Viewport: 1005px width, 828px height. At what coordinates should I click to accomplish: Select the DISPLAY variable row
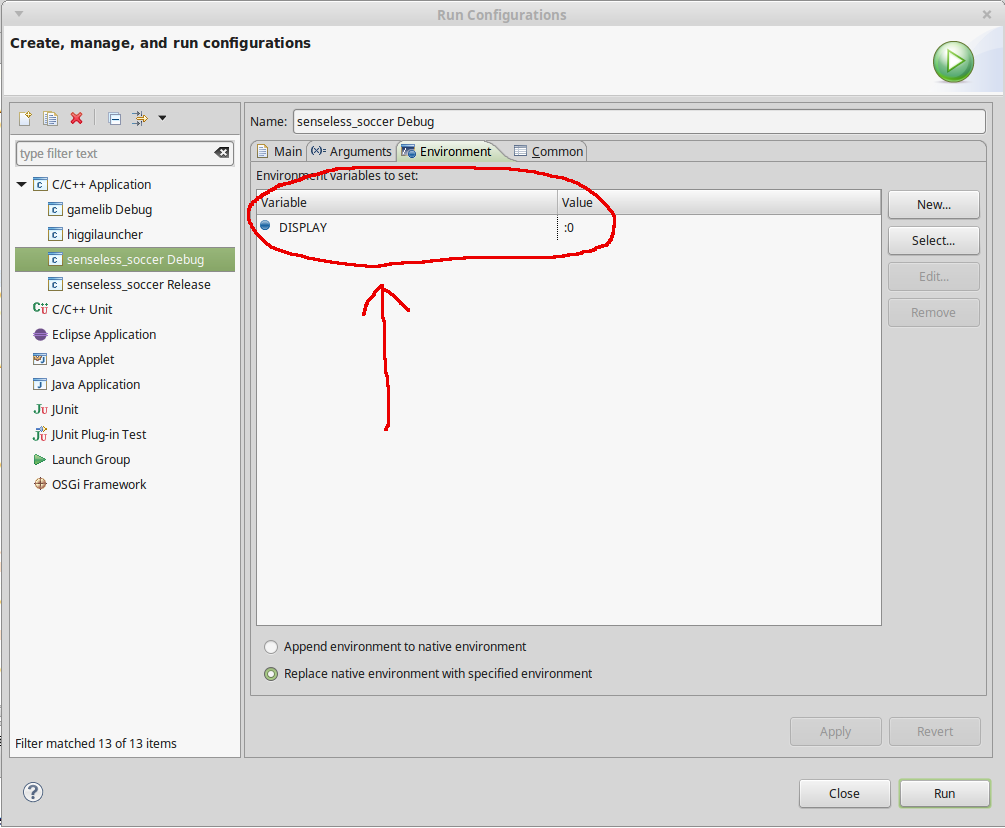569,228
